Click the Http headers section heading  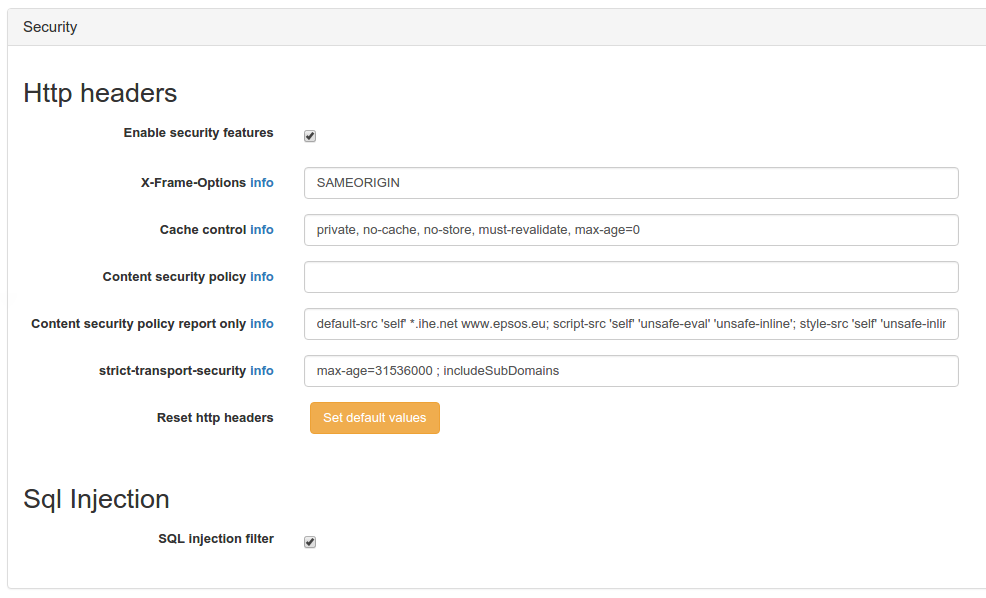100,93
